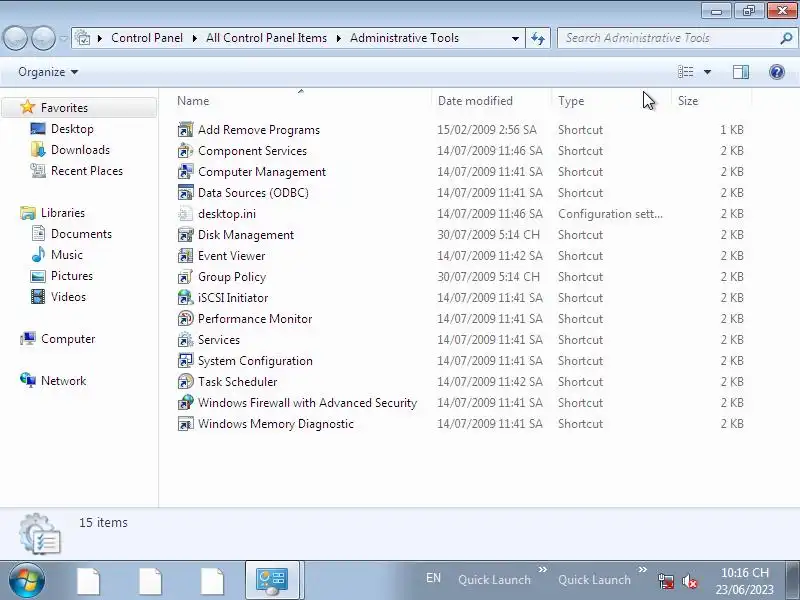This screenshot has width=800, height=600.
Task: Expand the address bar history dropdown
Action: [515, 38]
